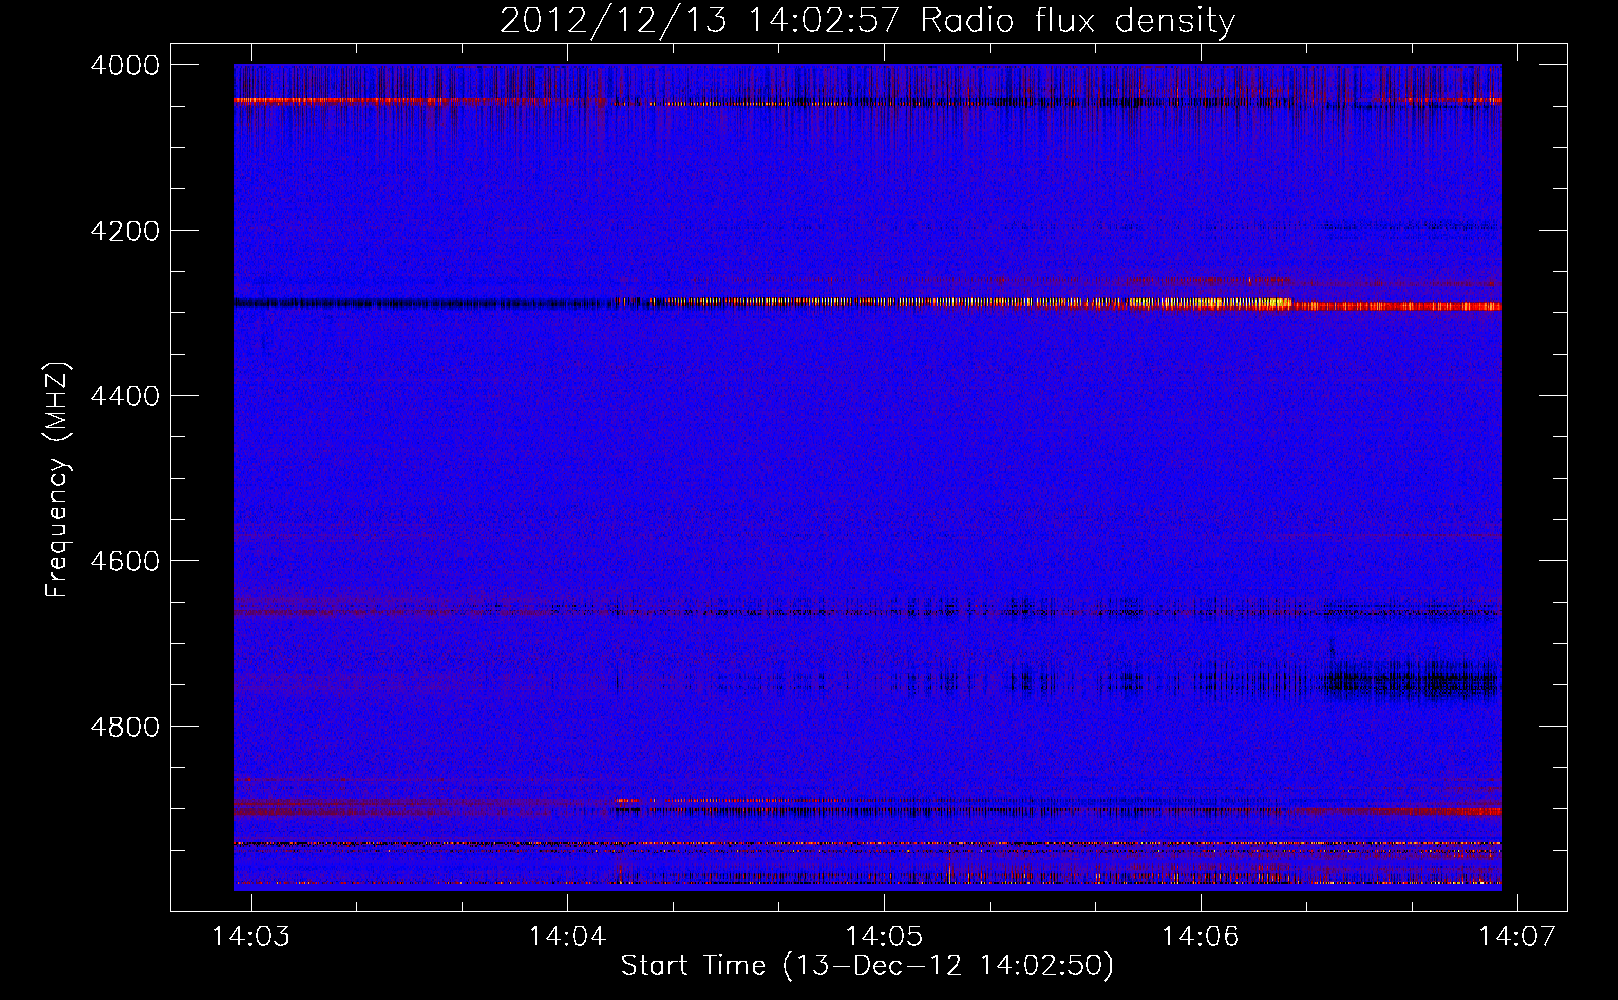Click the 14:04 time axis label

567,936
